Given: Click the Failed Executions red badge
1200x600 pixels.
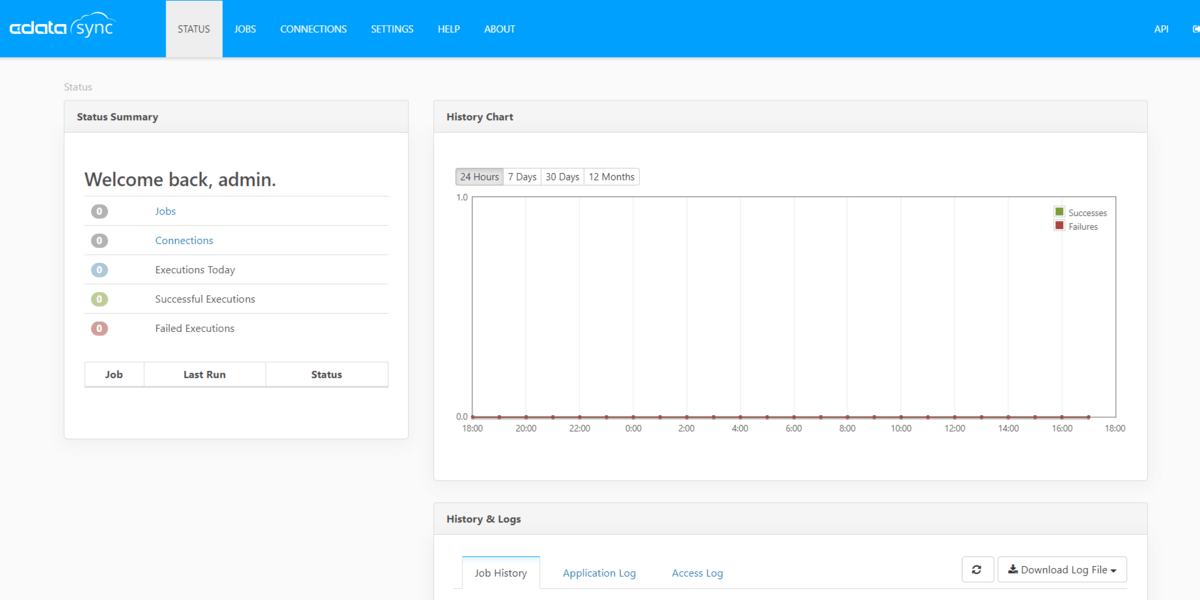Looking at the screenshot, I should click(99, 329).
